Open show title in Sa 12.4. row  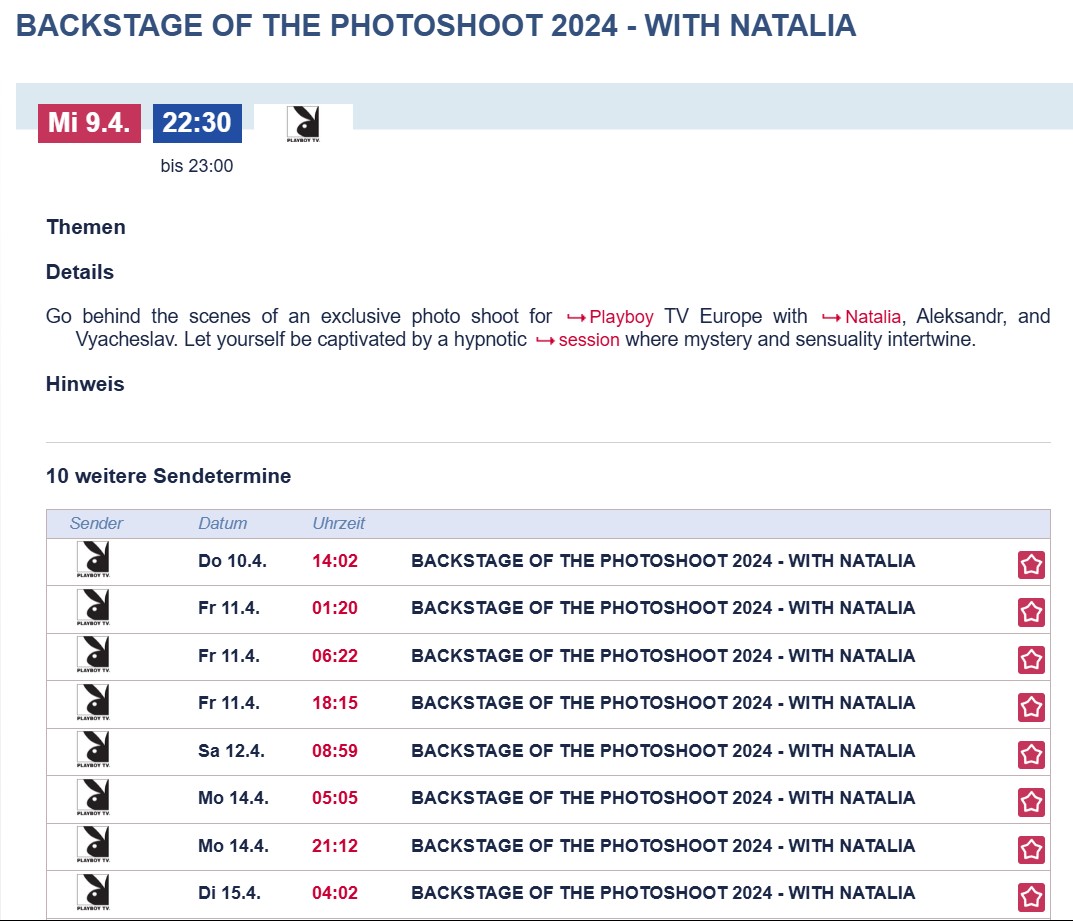tap(662, 751)
